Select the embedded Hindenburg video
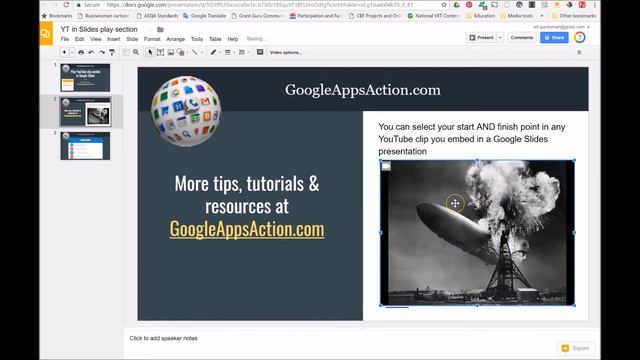Screen dimensions: 640x360 pyautogui.click(x=477, y=233)
